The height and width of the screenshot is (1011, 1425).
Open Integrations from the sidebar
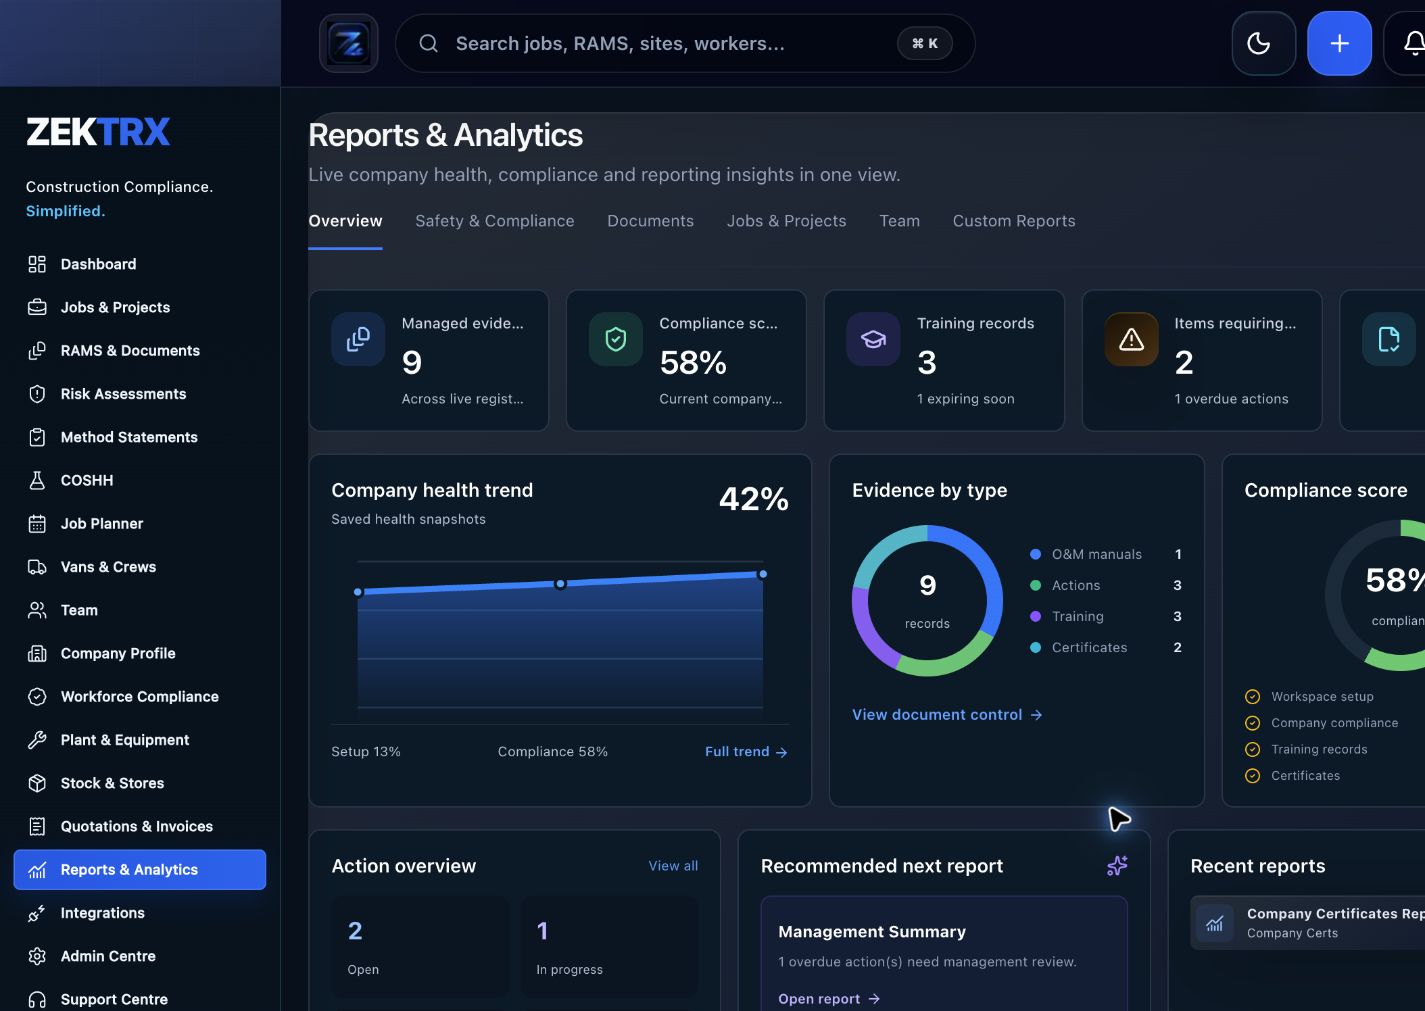pyautogui.click(x=140, y=913)
